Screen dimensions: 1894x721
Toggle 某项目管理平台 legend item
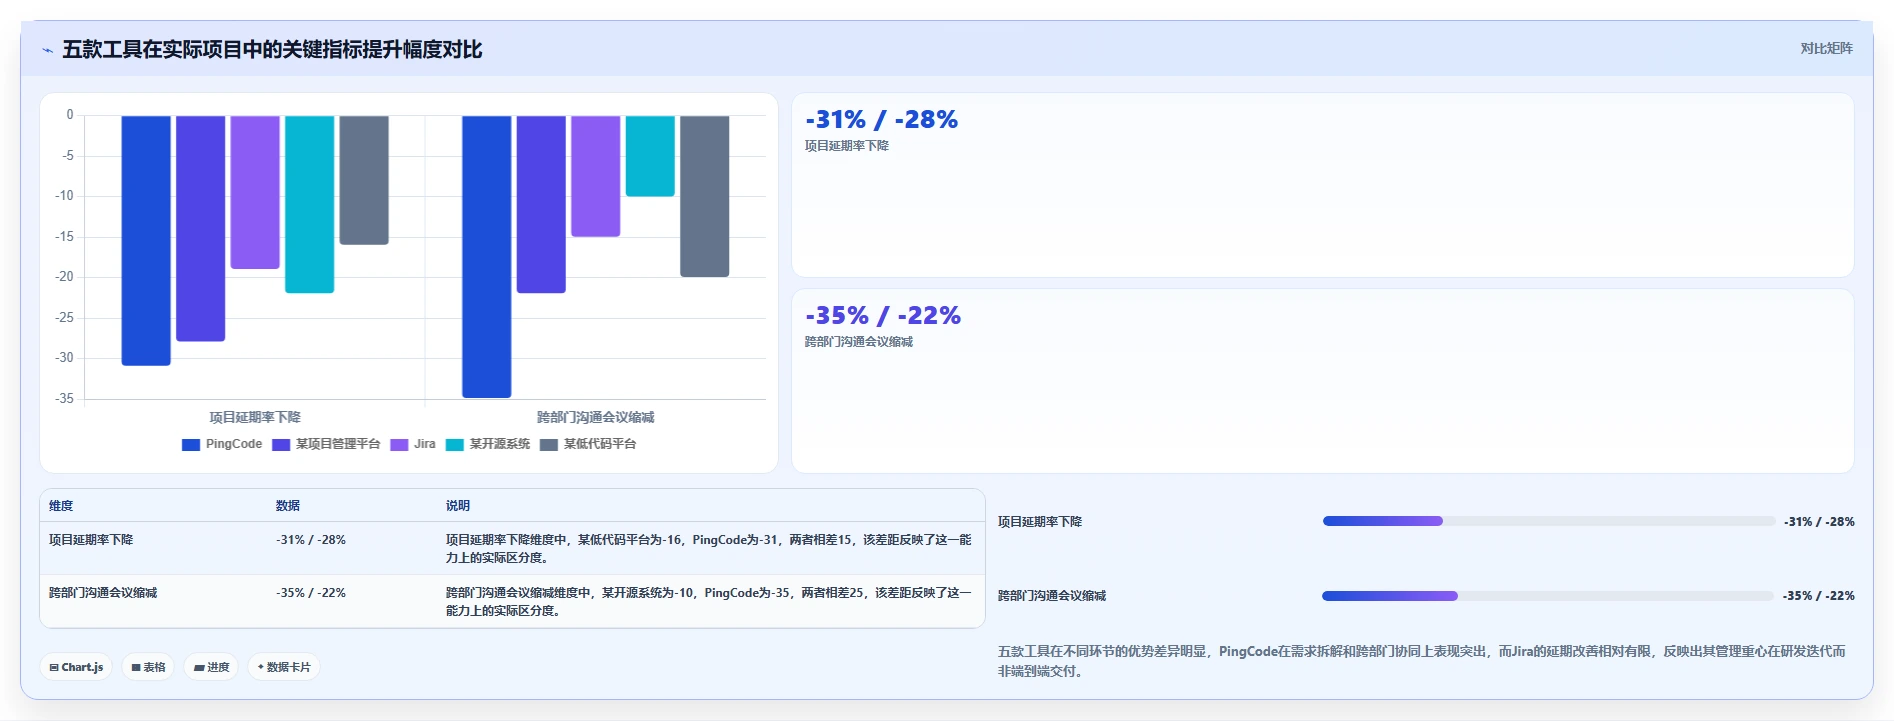[x=326, y=445]
